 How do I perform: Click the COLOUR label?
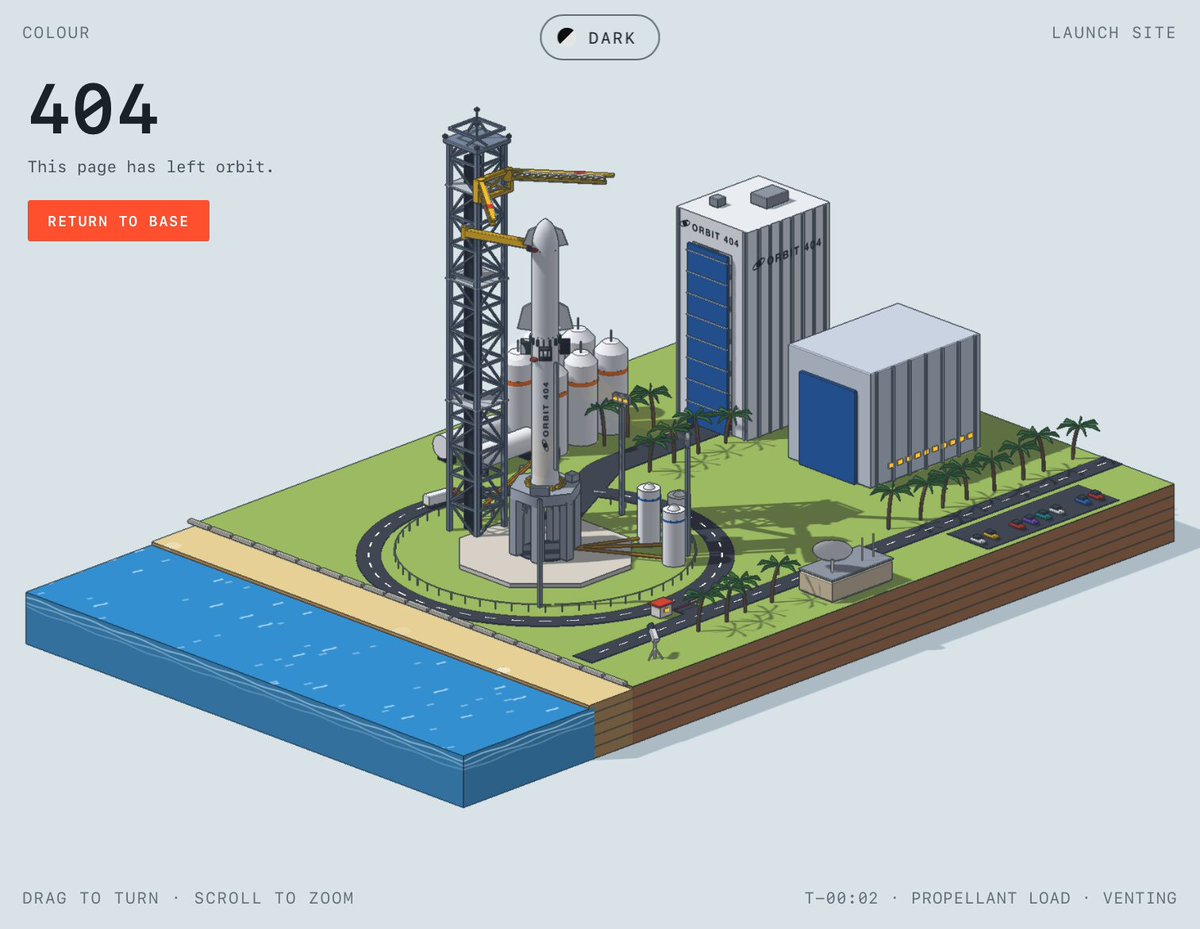[x=56, y=33]
